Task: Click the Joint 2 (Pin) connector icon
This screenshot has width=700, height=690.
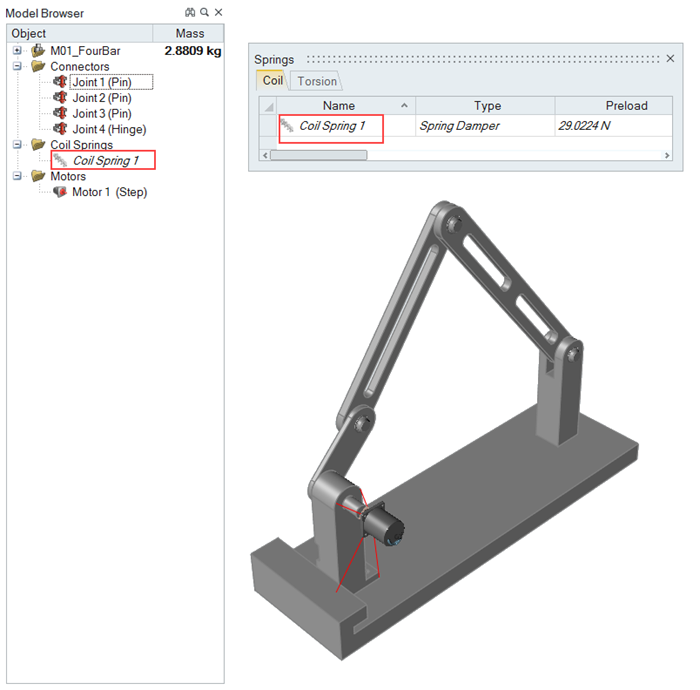Action: click(60, 98)
